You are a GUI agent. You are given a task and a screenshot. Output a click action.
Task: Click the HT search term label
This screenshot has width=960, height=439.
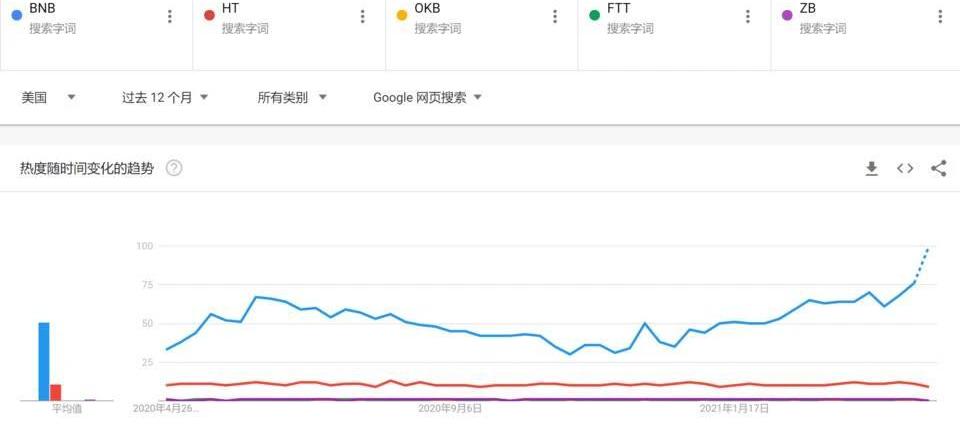pos(230,9)
